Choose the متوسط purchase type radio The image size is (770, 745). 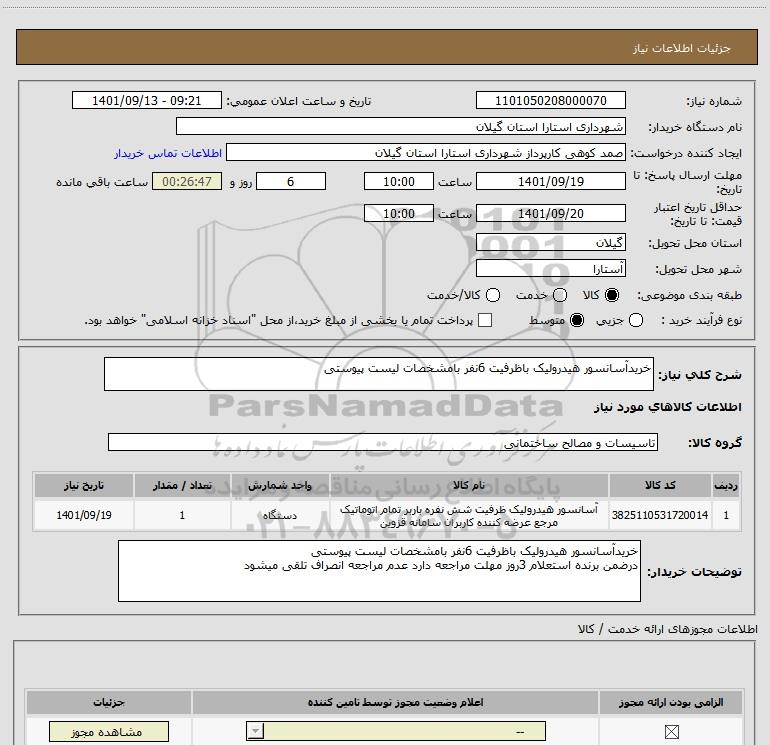tap(577, 320)
